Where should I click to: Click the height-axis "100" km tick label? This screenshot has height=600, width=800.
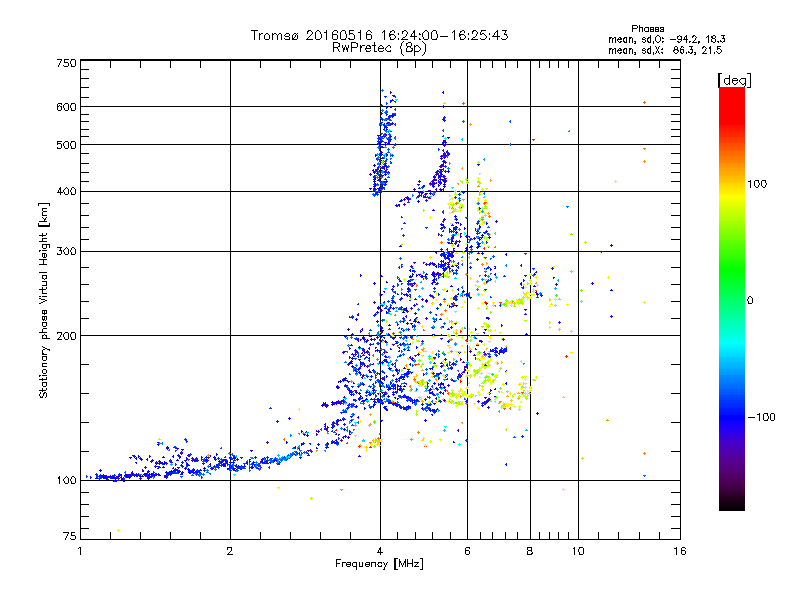pos(66,481)
